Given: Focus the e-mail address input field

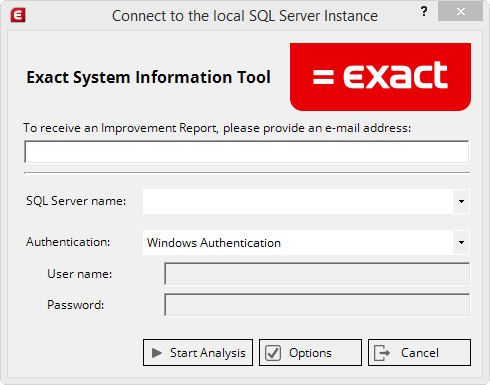Looking at the screenshot, I should [247, 152].
